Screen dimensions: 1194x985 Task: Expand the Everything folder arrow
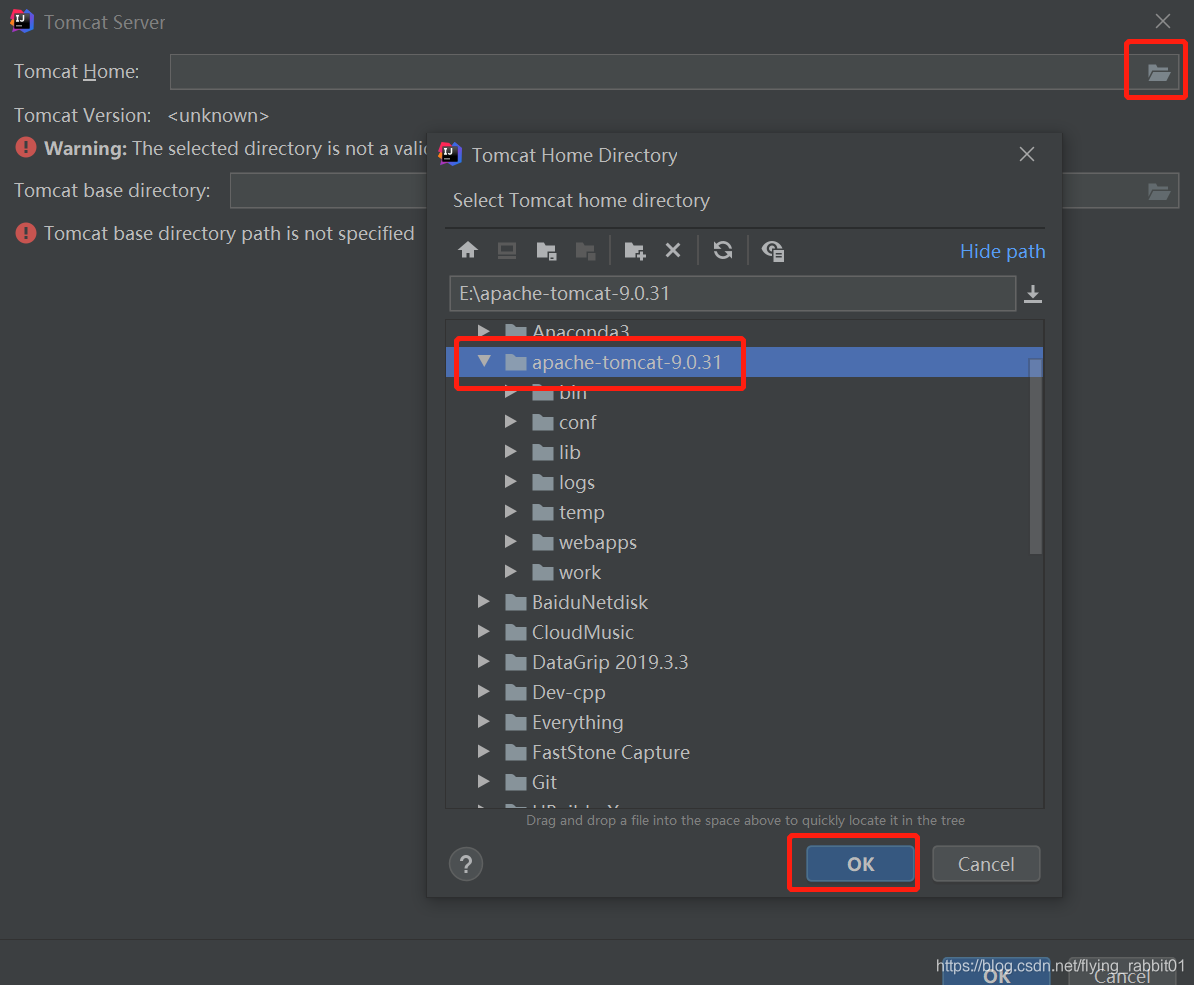click(x=484, y=721)
